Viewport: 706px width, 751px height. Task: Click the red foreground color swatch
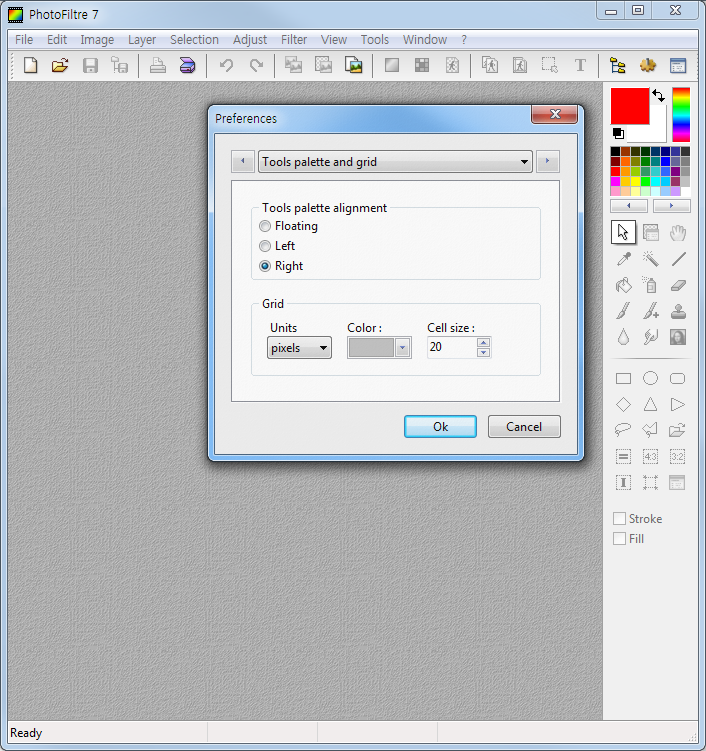coord(630,106)
